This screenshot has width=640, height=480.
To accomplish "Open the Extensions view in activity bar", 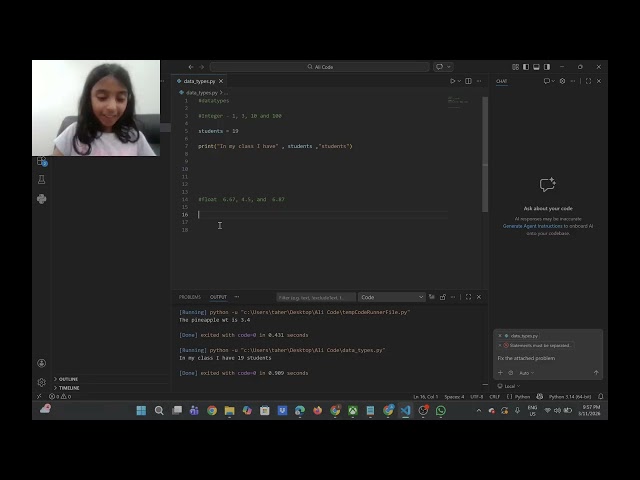I will (x=42, y=162).
